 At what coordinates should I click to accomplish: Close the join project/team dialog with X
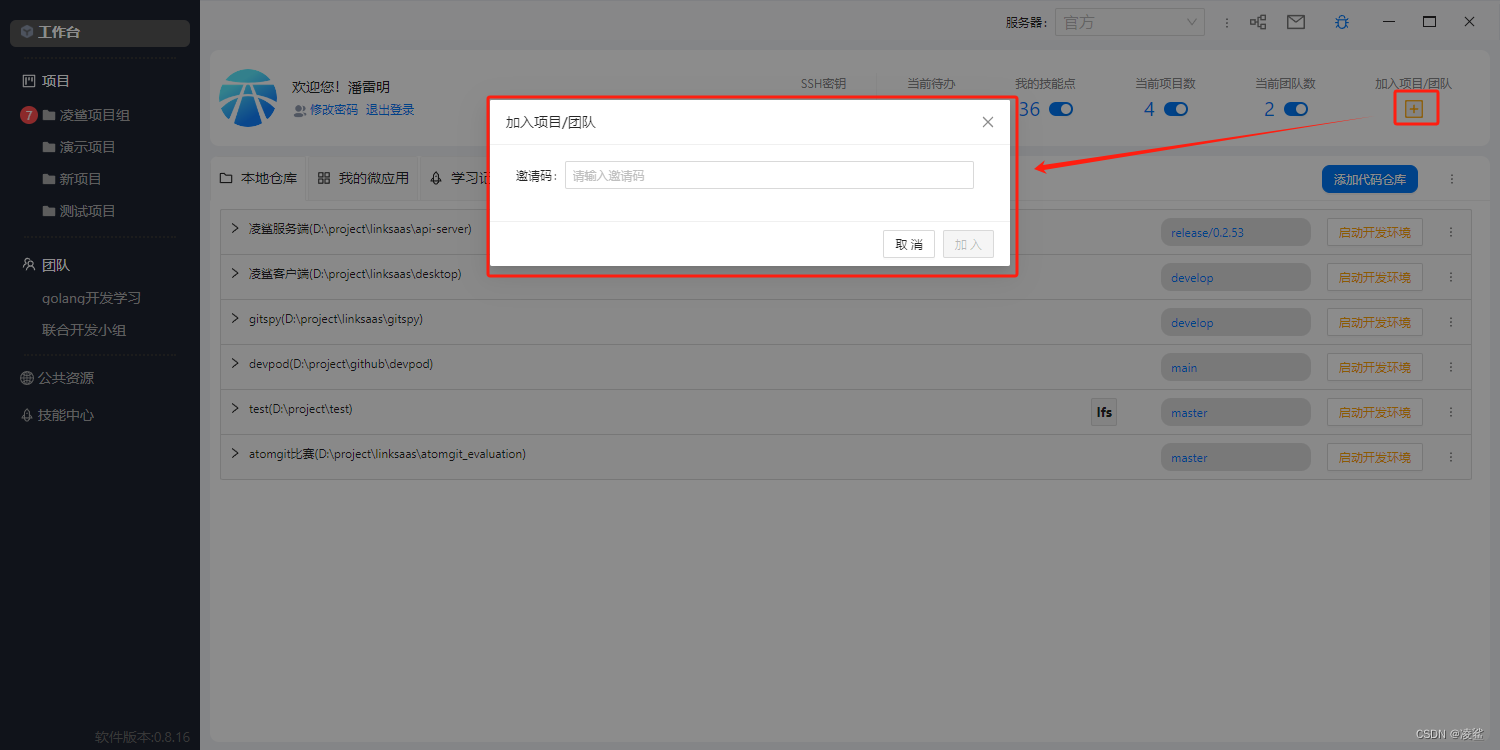988,122
